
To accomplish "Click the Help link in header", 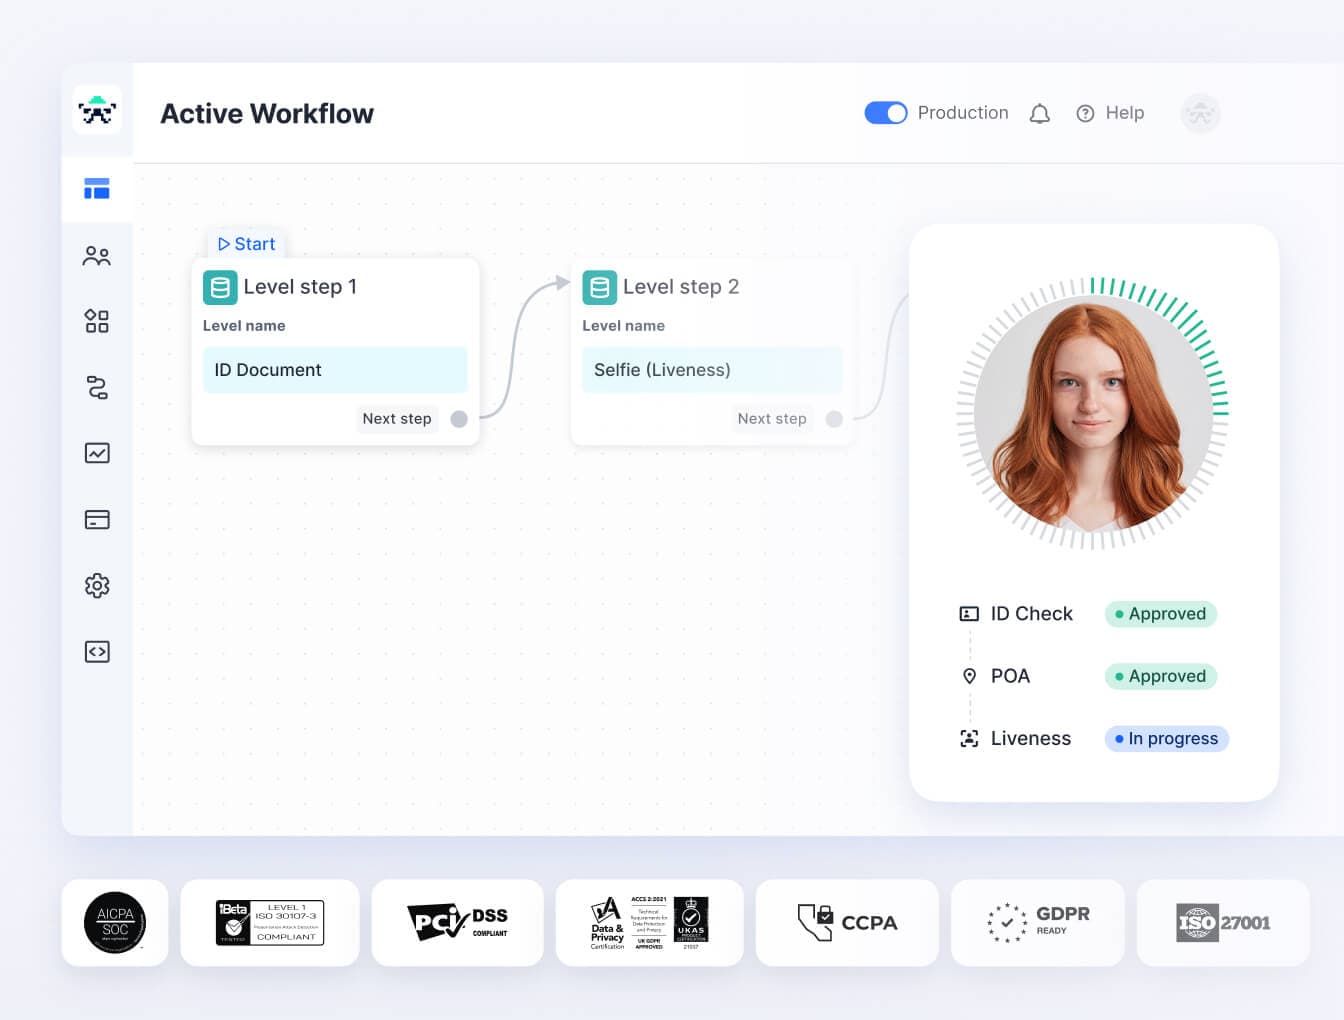I will 1110,113.
